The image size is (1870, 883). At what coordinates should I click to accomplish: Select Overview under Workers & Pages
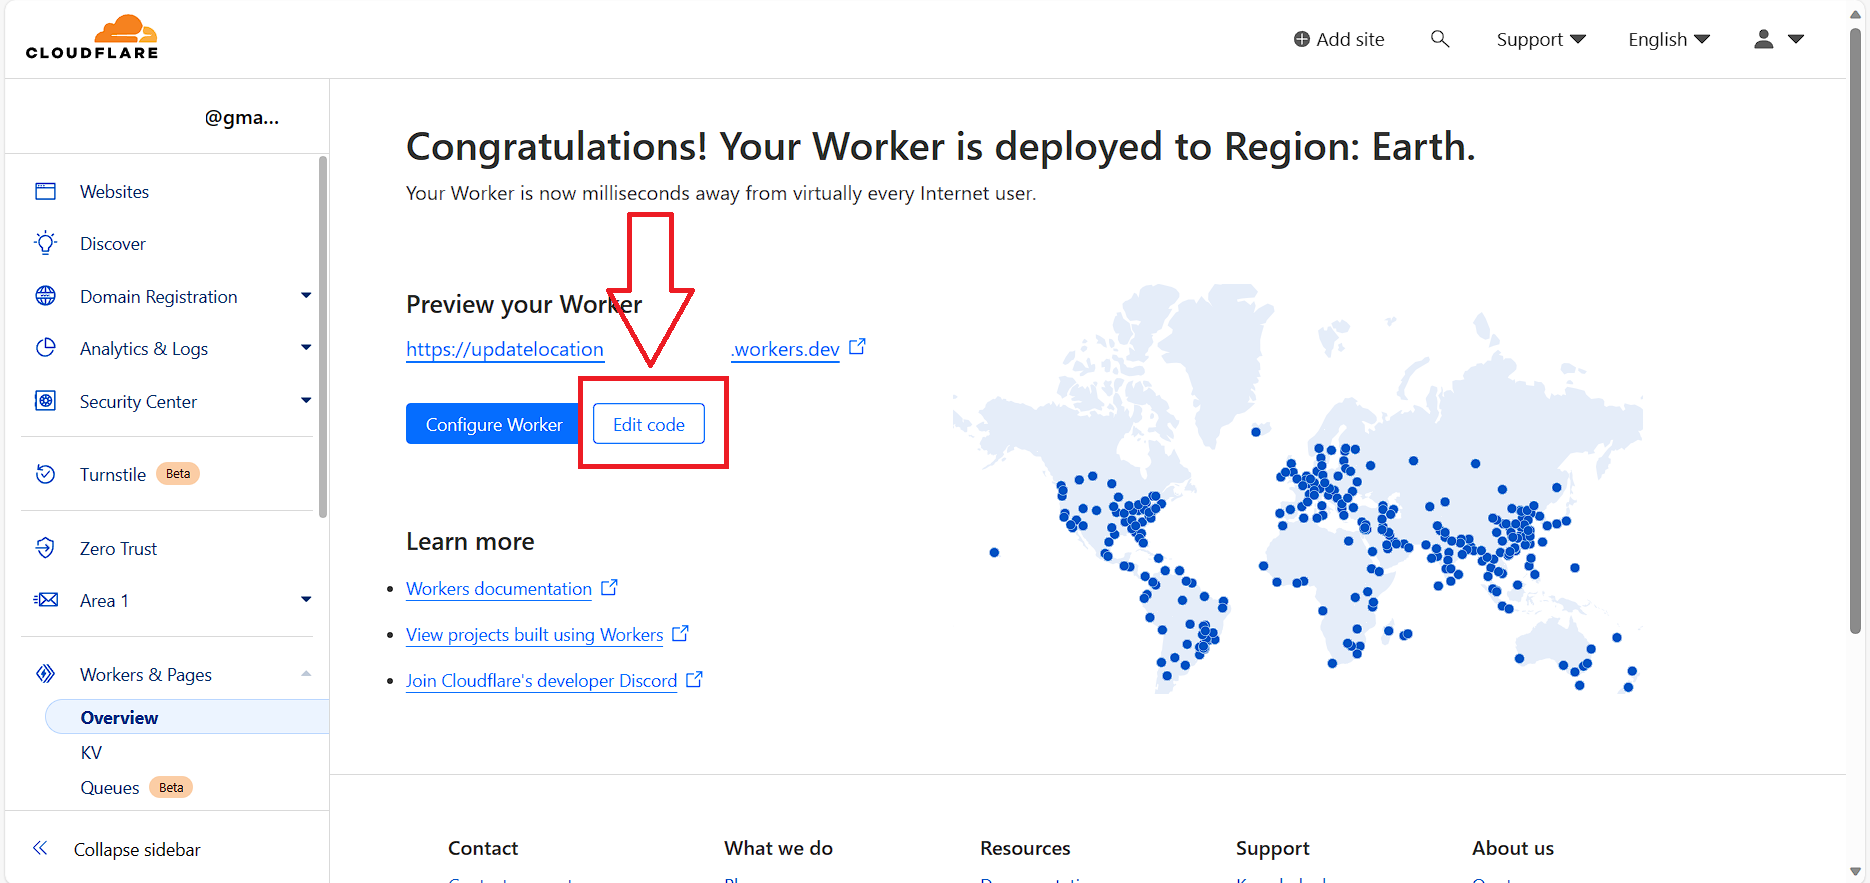[119, 717]
